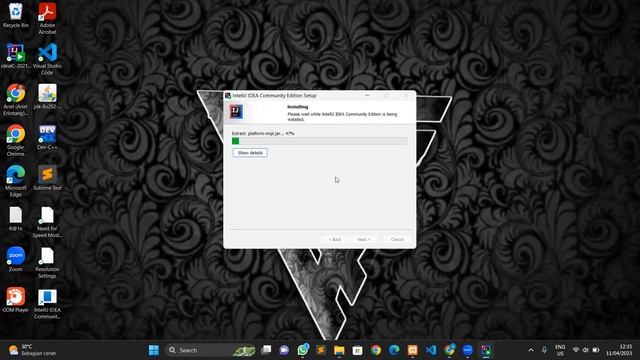Open Microsoft Edge from the taskbar

point(394,350)
